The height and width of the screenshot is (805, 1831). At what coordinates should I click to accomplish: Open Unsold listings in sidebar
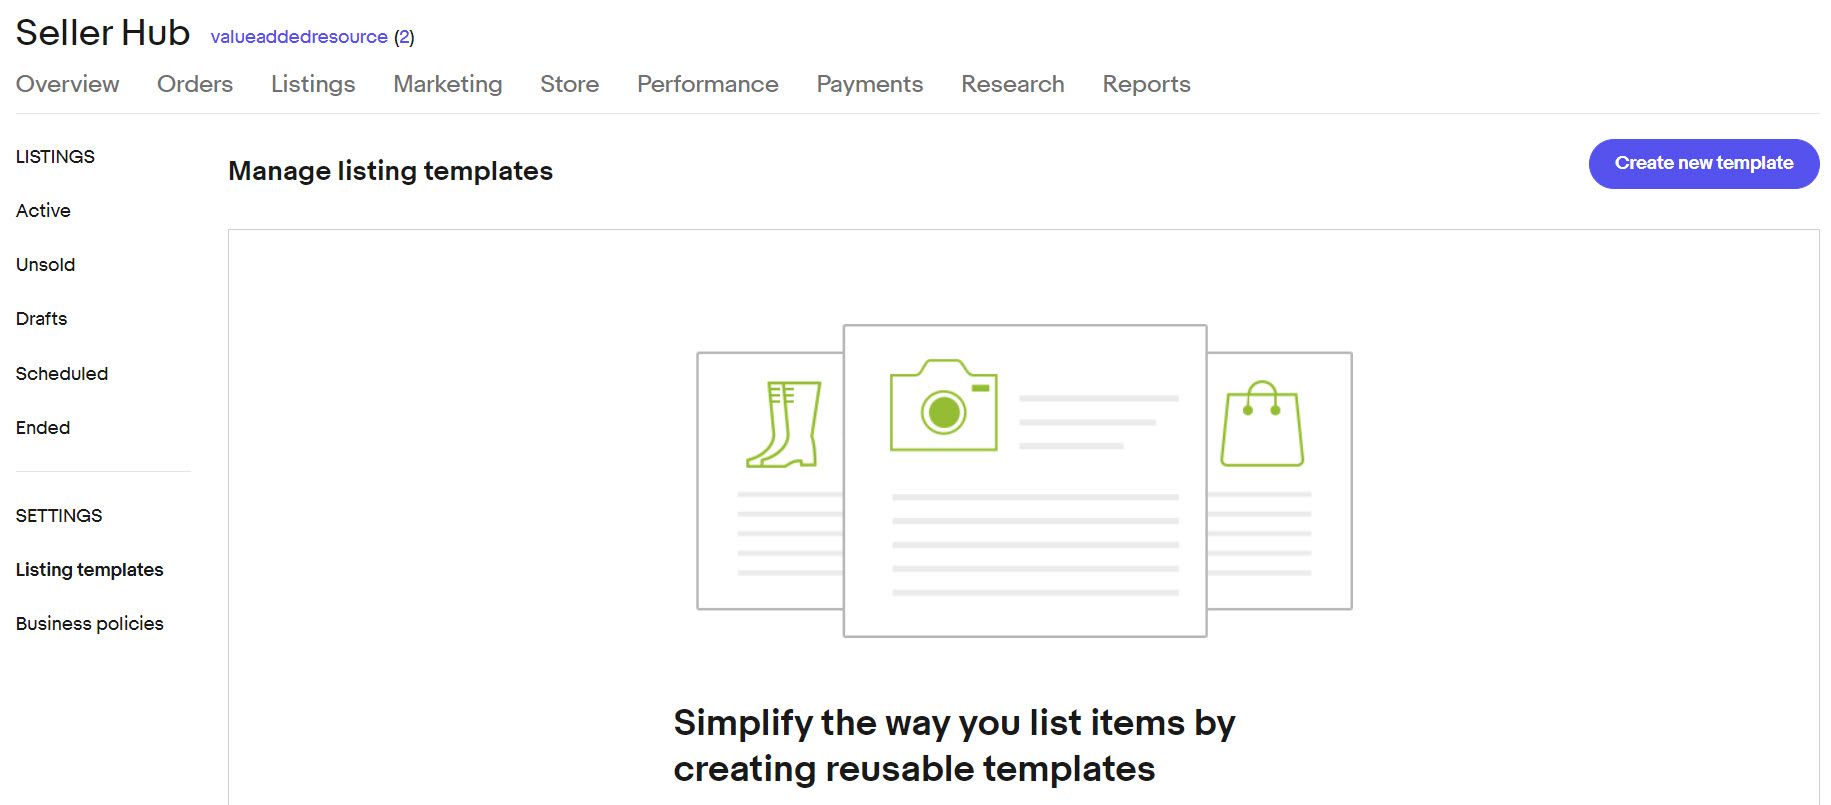point(45,265)
